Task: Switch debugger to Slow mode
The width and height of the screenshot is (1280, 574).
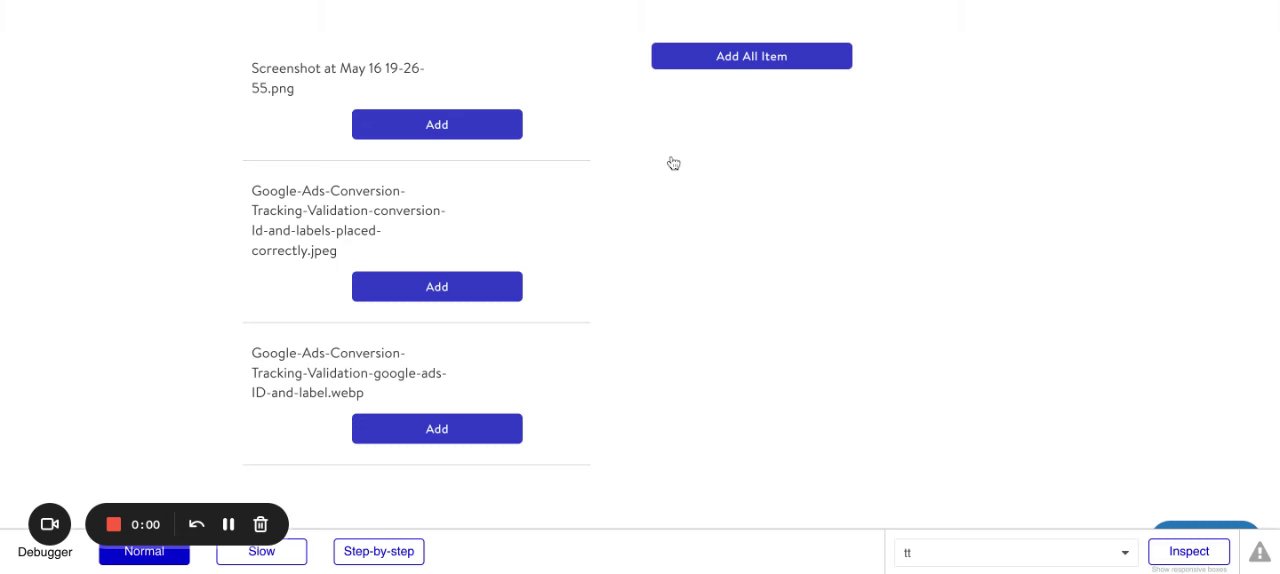Action: [261, 552]
